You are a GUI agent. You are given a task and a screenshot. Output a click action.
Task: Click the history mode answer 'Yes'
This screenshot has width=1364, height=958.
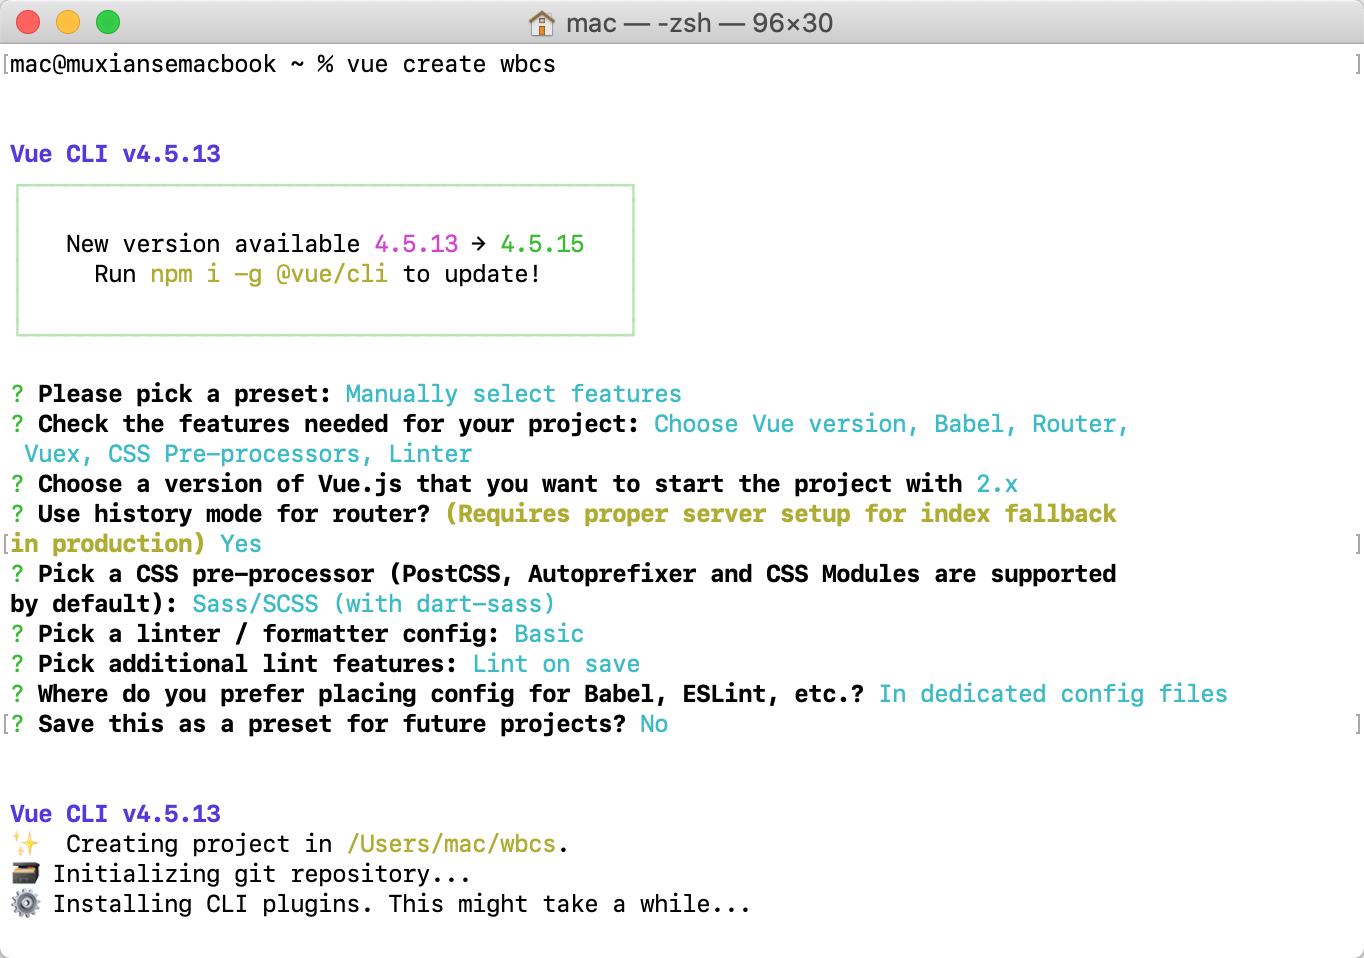(241, 544)
